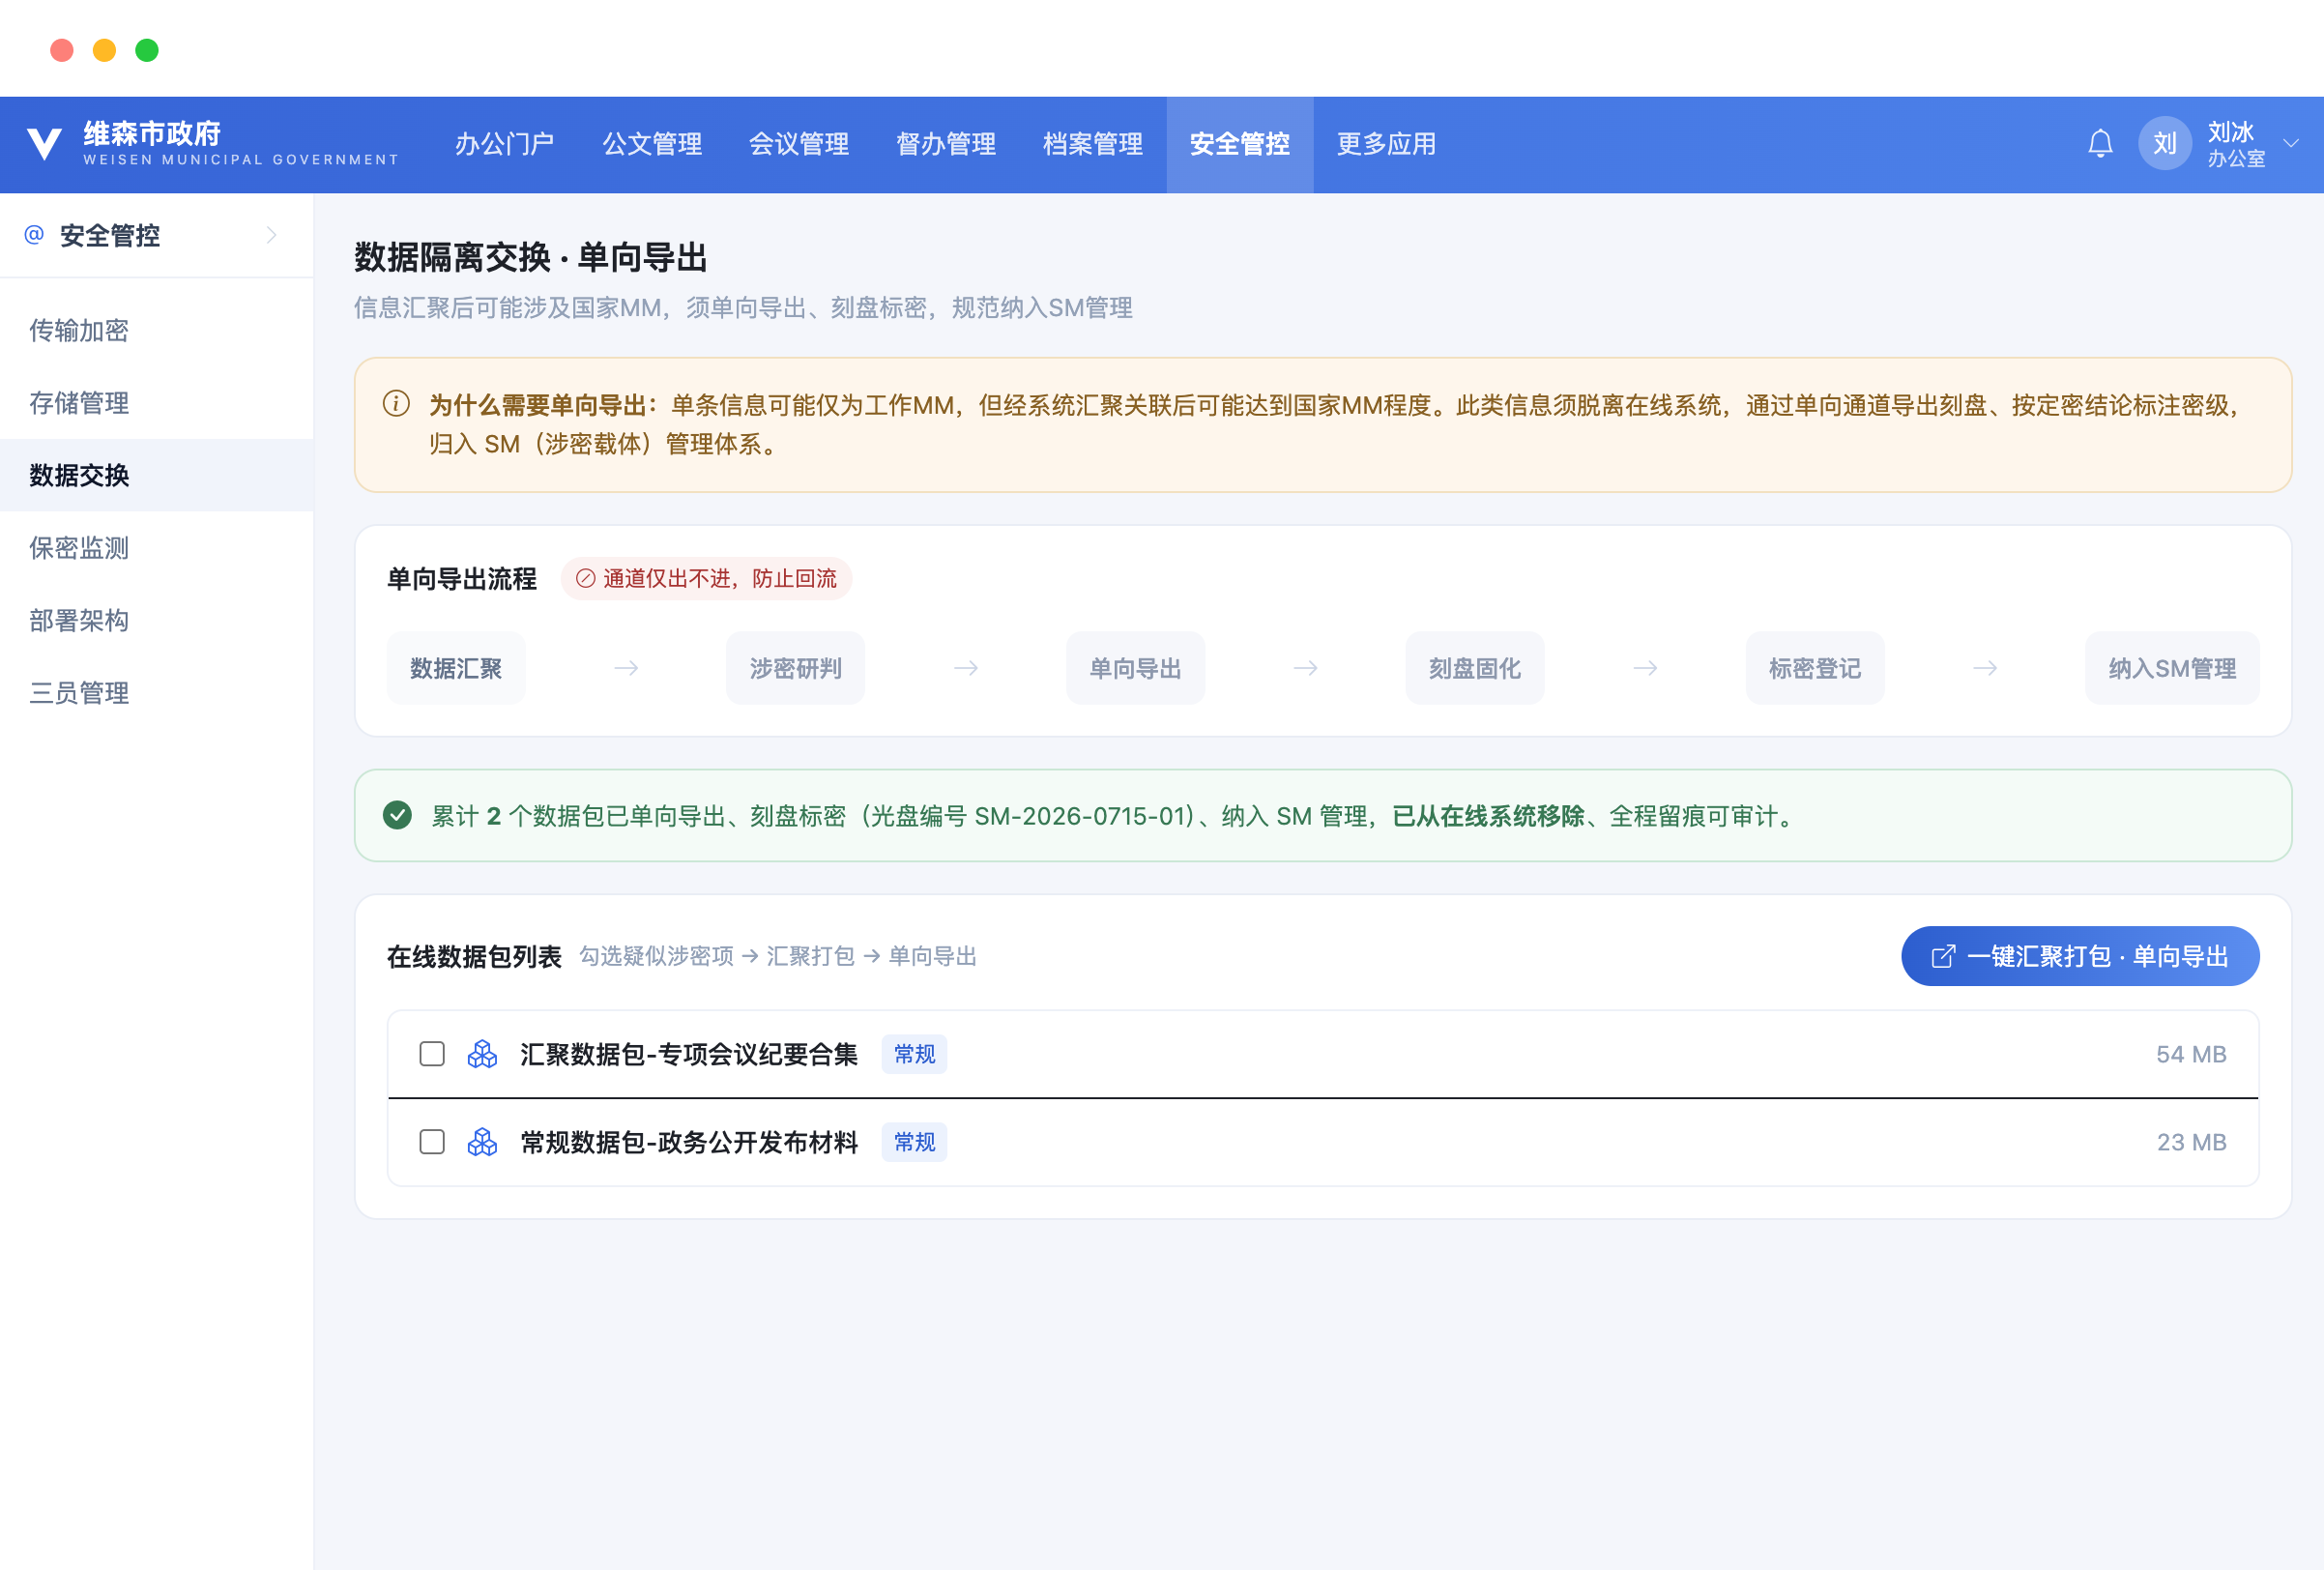Click the green success check icon
The width and height of the screenshot is (2324, 1570).
(397, 815)
